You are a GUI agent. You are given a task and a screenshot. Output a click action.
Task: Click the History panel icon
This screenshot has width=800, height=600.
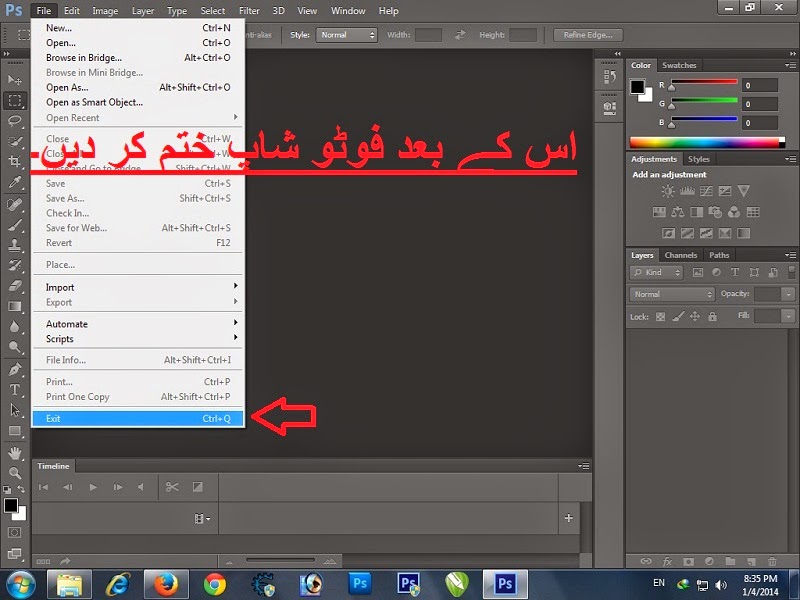[x=610, y=77]
